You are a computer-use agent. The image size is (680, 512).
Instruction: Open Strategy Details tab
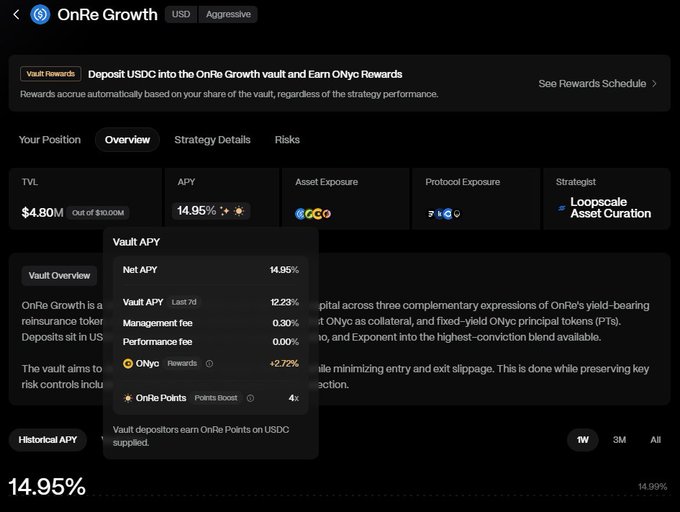pos(212,140)
